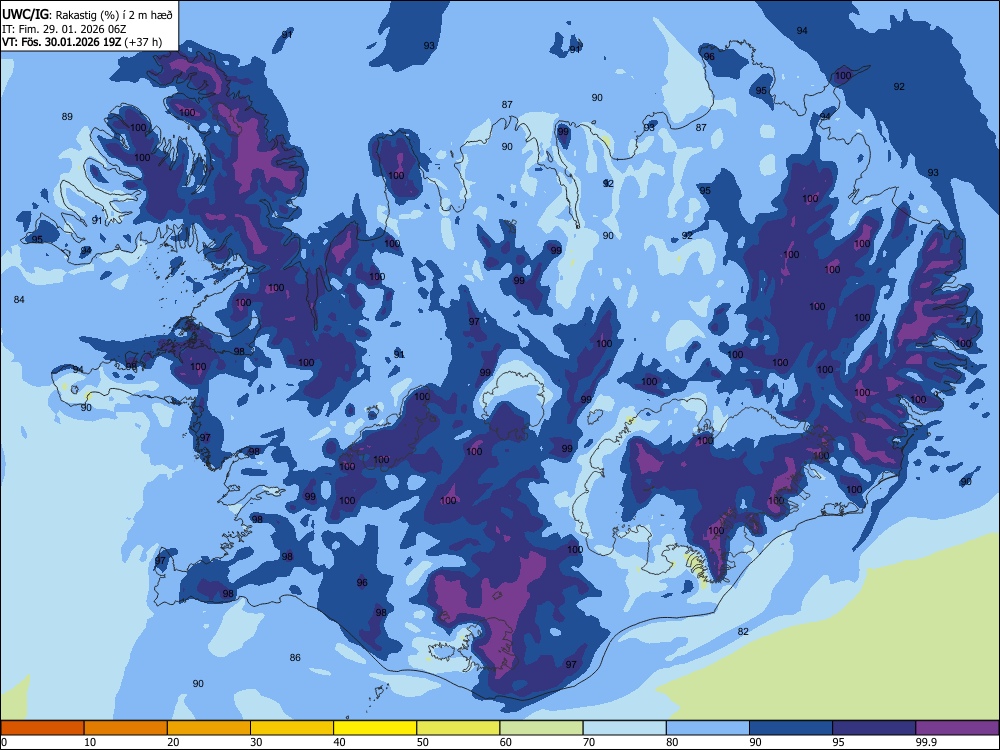Click the humidity value "84" on the map
This screenshot has width=1000, height=750.
(x=19, y=300)
